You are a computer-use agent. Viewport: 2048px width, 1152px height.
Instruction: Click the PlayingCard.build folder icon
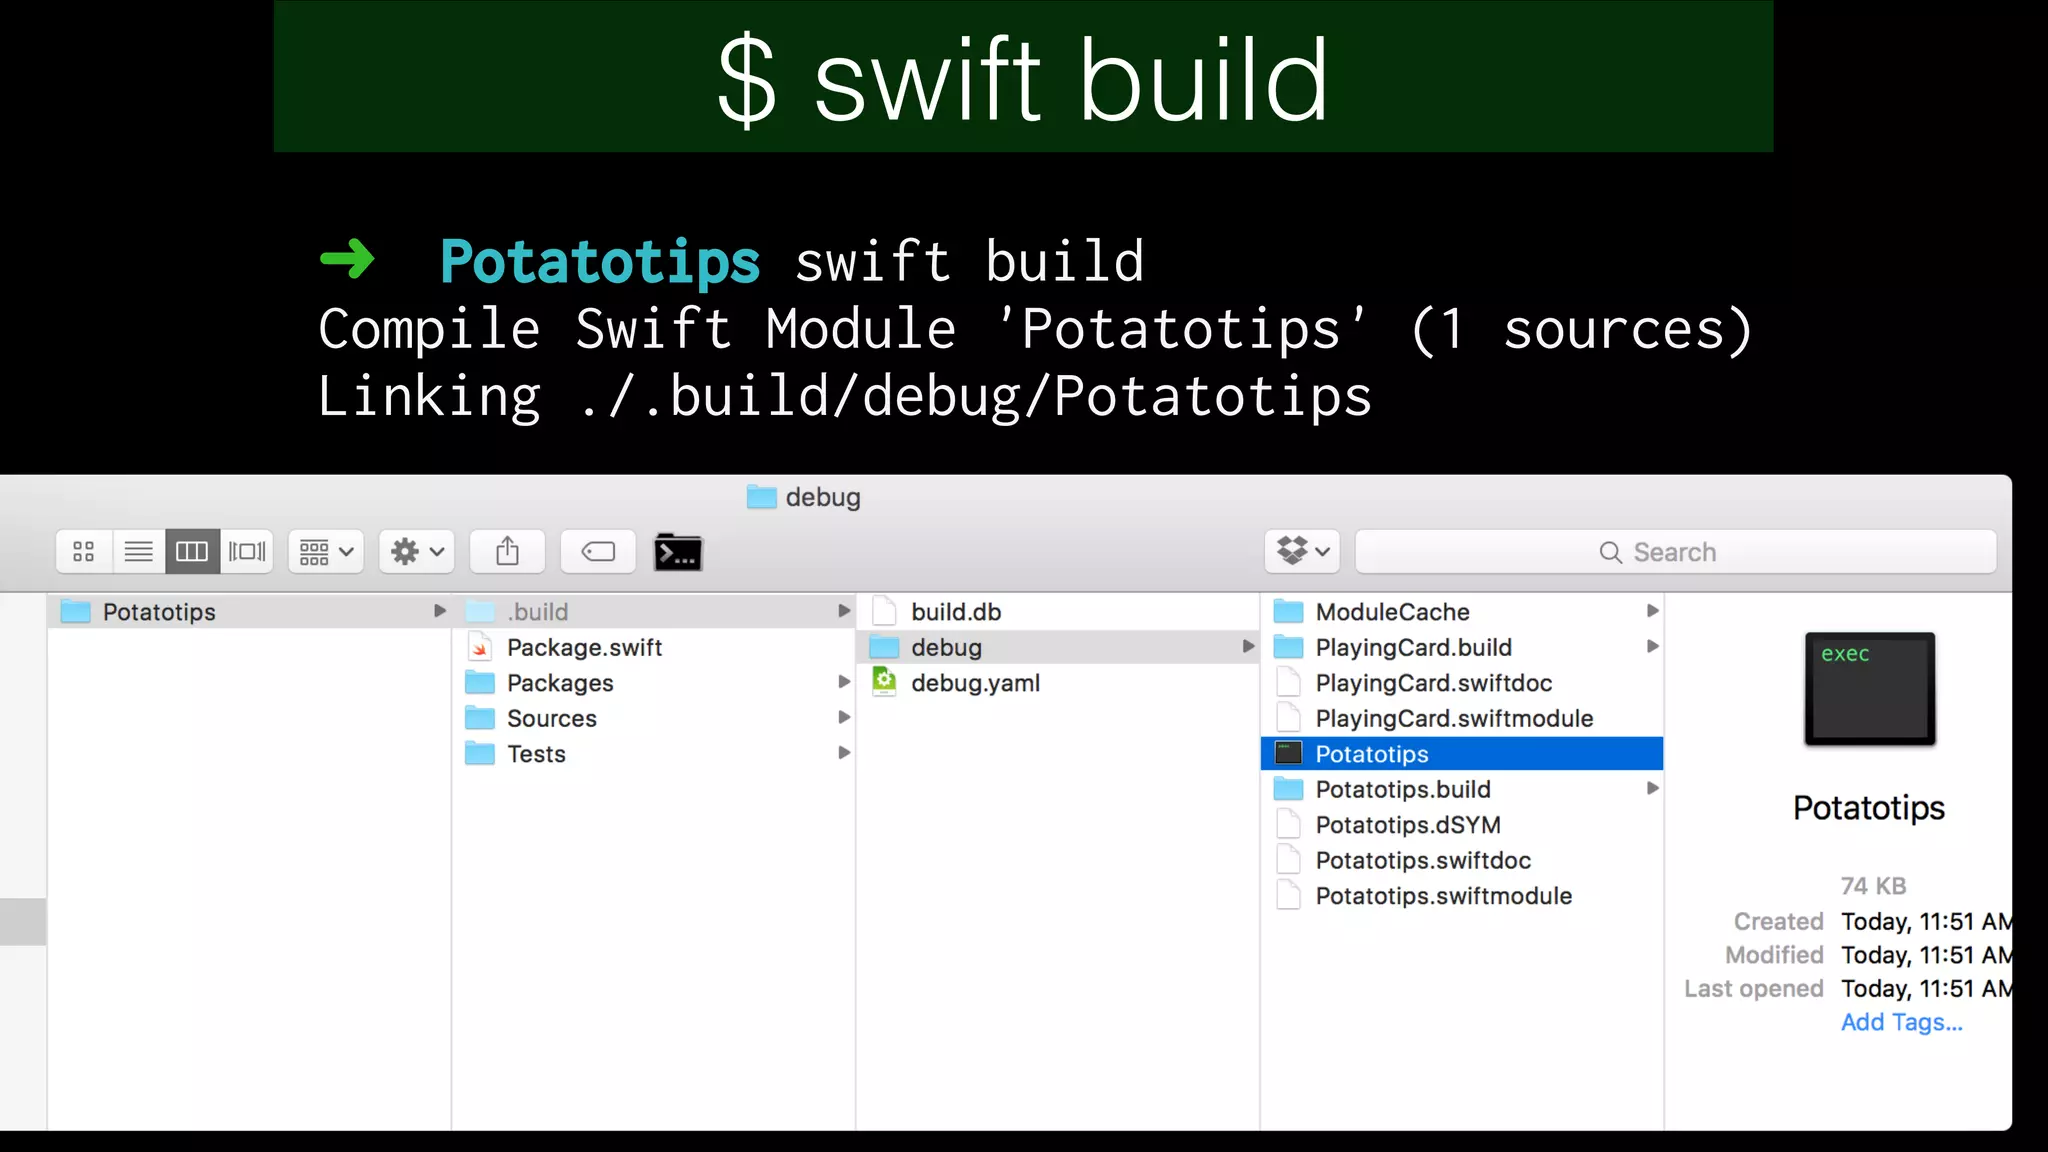pos(1288,647)
